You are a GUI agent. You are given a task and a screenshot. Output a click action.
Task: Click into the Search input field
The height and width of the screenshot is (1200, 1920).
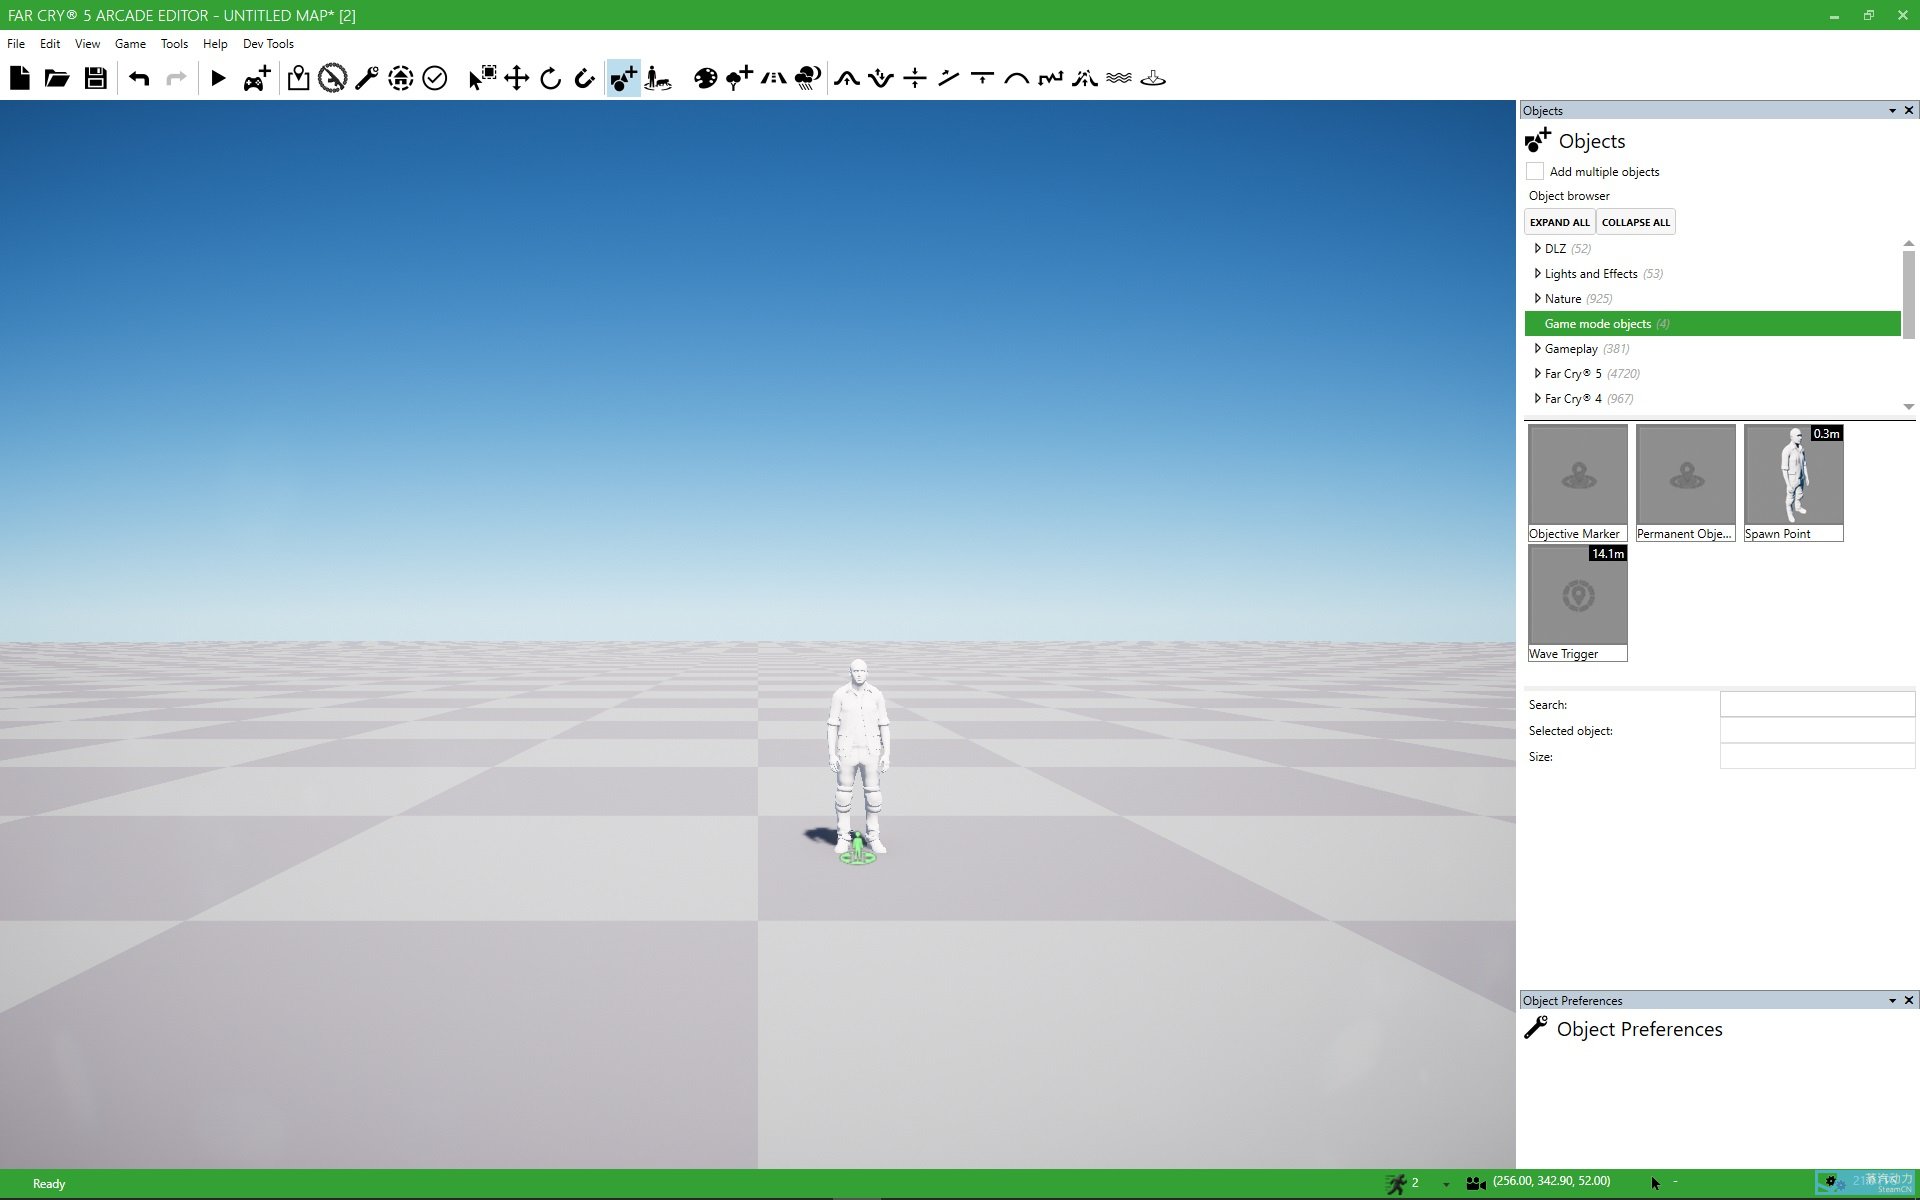coord(1817,704)
